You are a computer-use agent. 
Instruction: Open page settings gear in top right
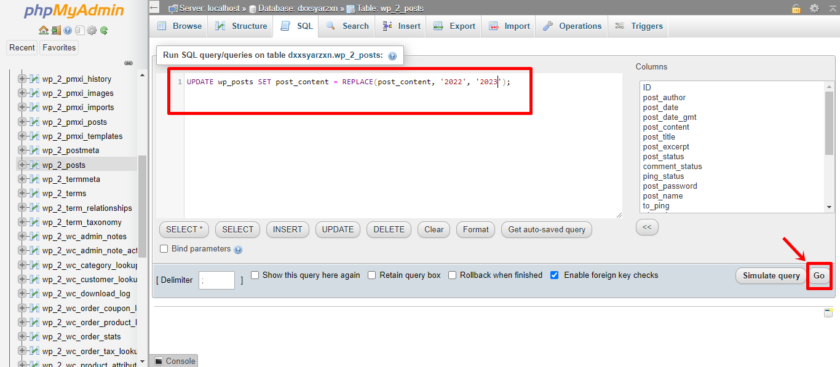tap(814, 8)
